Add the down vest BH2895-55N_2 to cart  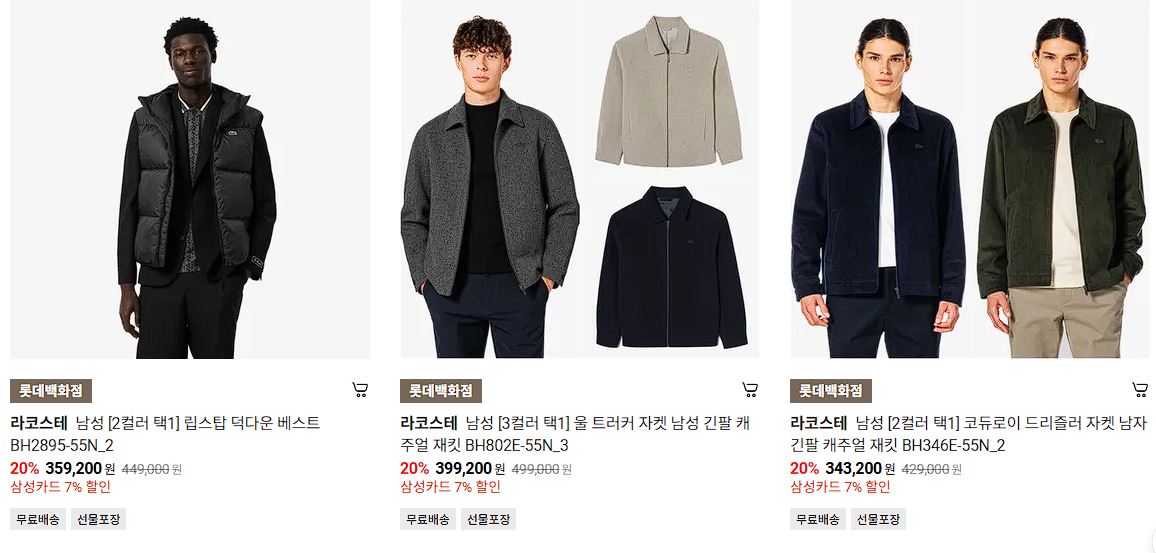(360, 390)
